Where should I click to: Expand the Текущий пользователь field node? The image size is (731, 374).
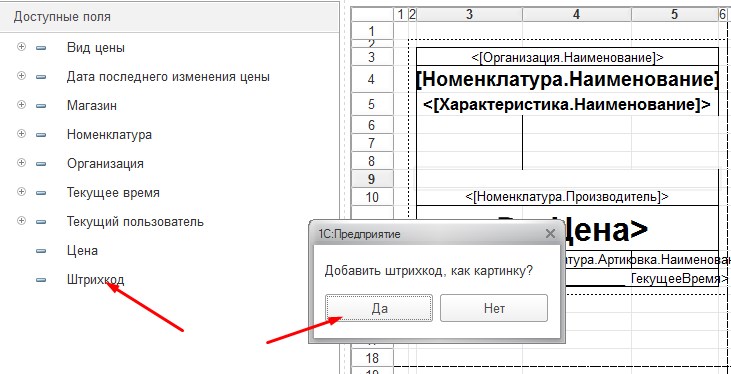coord(21,221)
